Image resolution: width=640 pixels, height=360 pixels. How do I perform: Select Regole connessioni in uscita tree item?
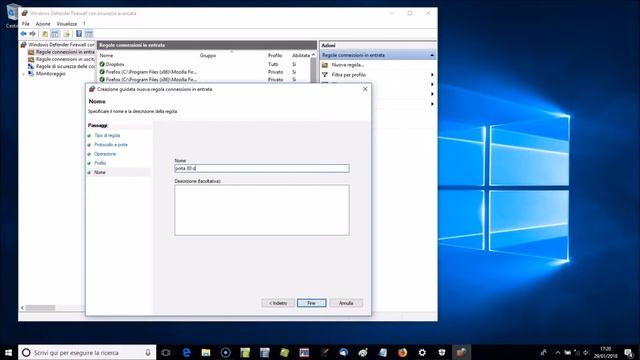point(61,59)
